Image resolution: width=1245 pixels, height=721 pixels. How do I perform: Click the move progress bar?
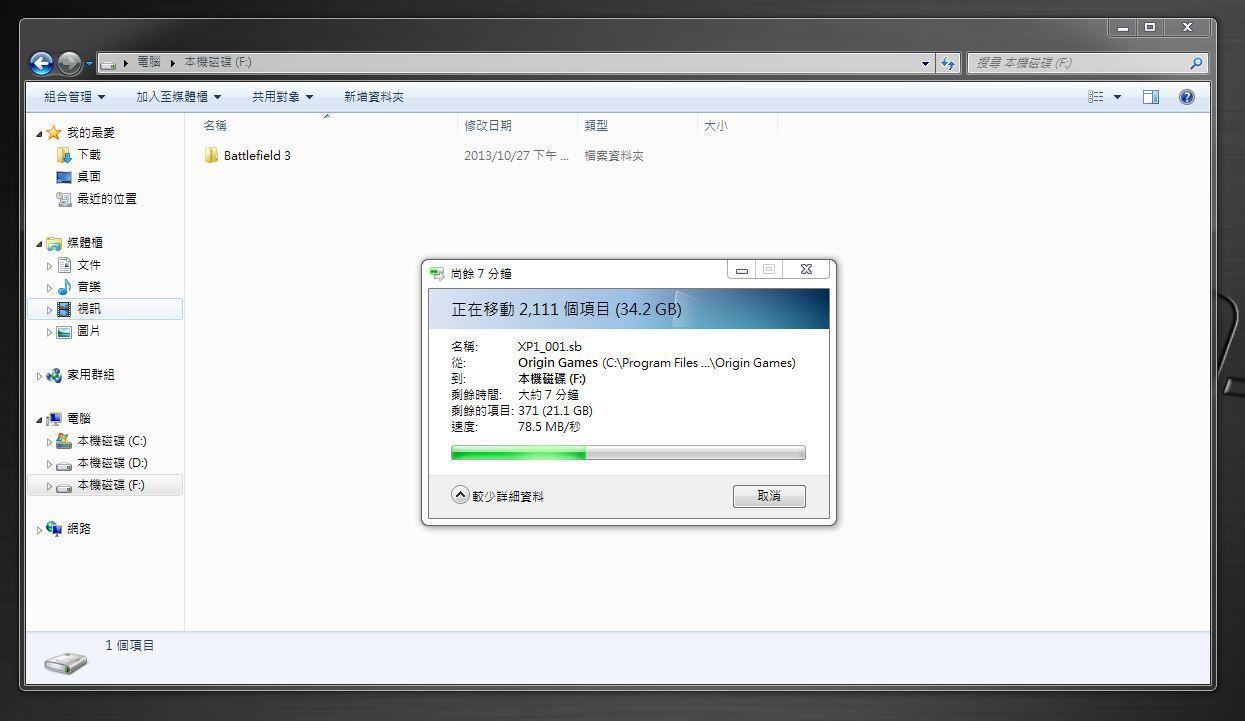point(628,453)
